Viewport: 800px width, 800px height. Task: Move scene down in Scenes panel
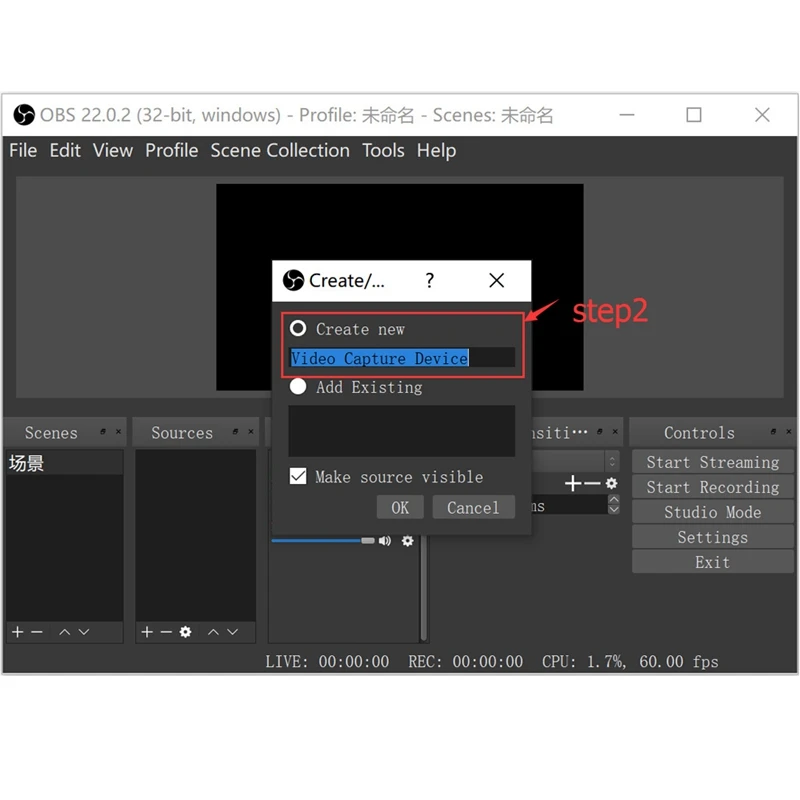(x=84, y=632)
